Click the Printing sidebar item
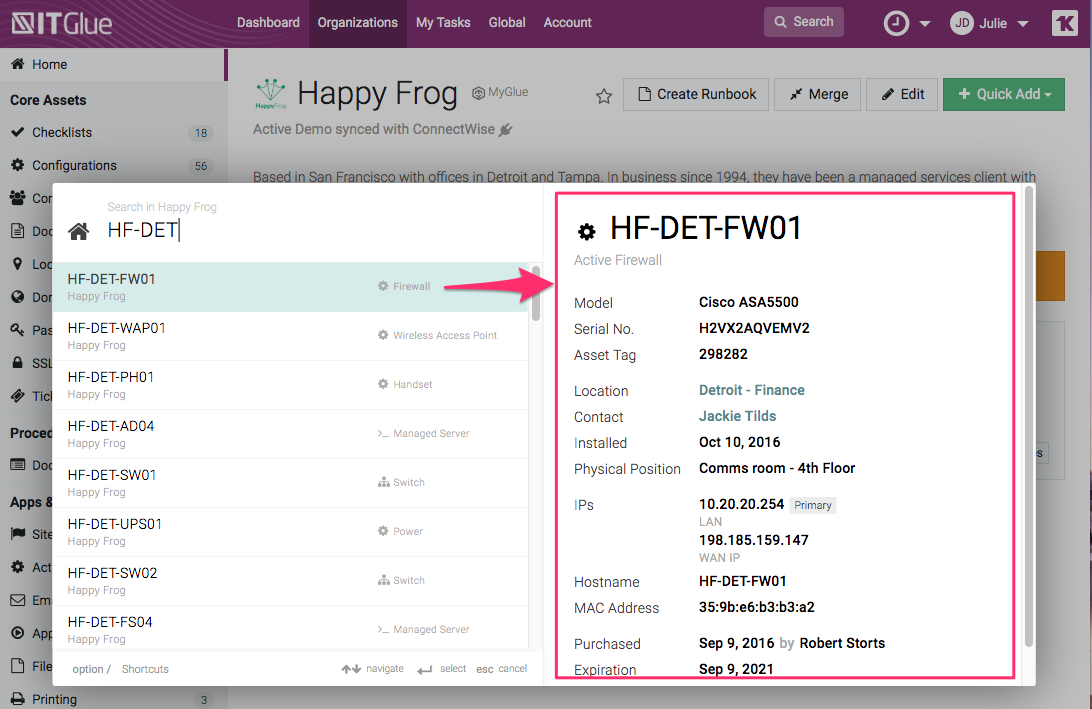 coord(112,699)
